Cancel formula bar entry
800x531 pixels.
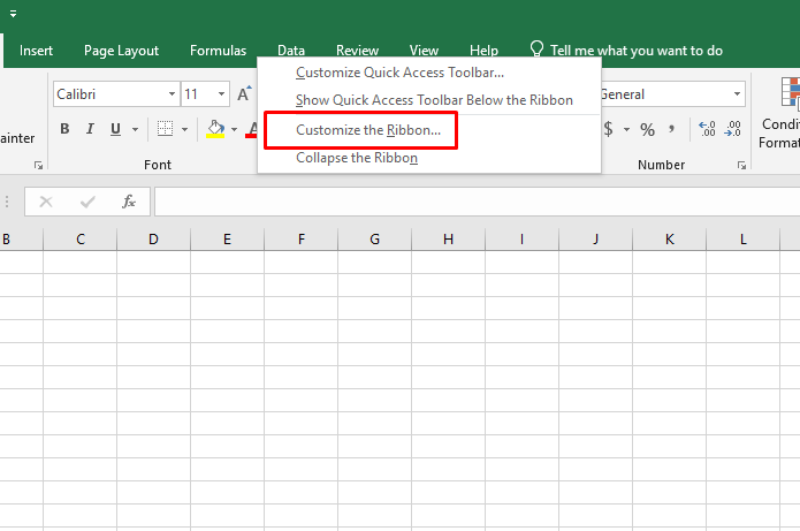coord(46,202)
